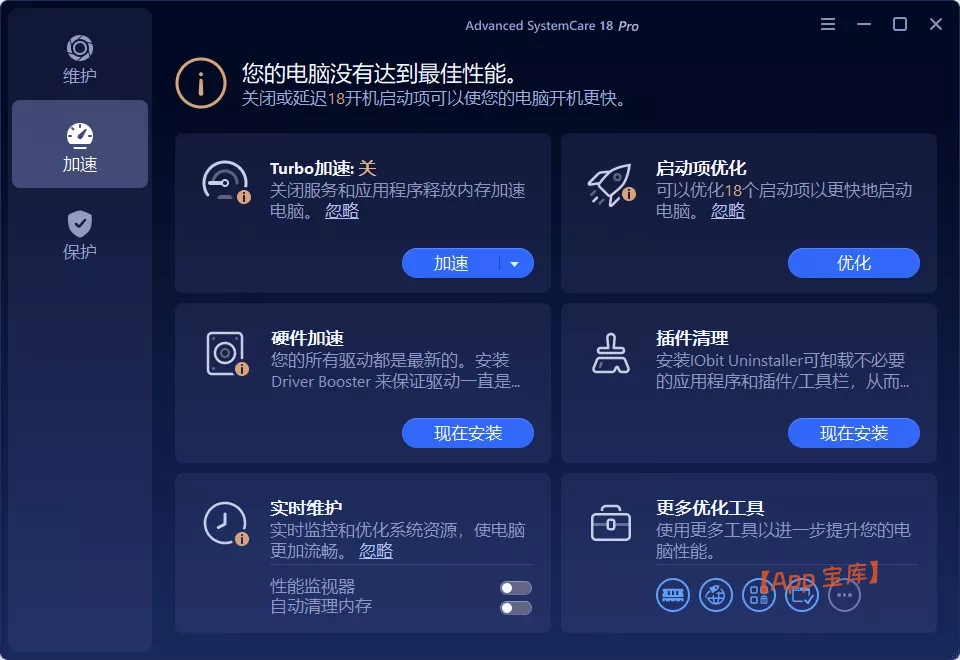Open more tools via the ellipsis icon

pyautogui.click(x=844, y=594)
